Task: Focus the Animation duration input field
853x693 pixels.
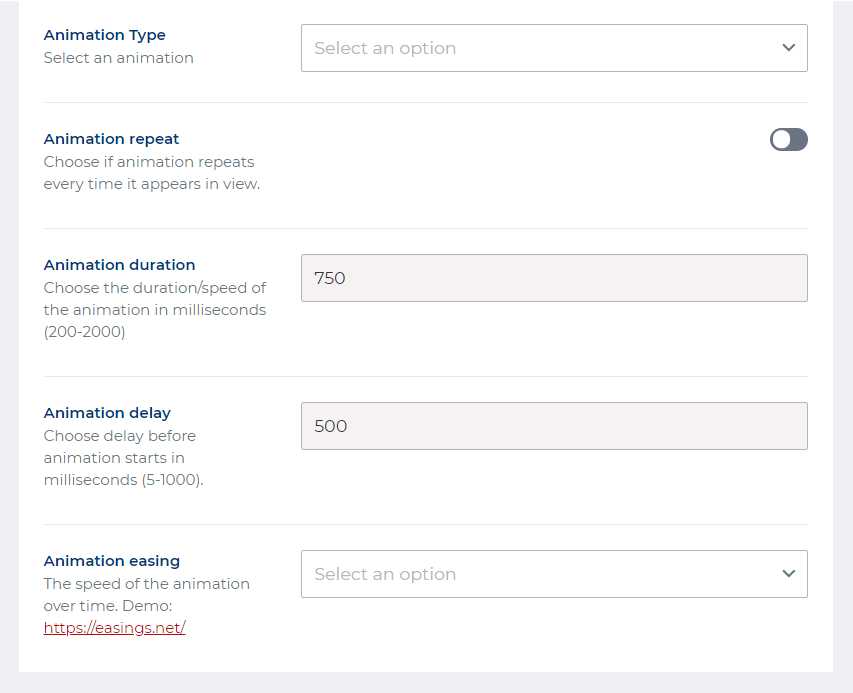Action: (554, 278)
